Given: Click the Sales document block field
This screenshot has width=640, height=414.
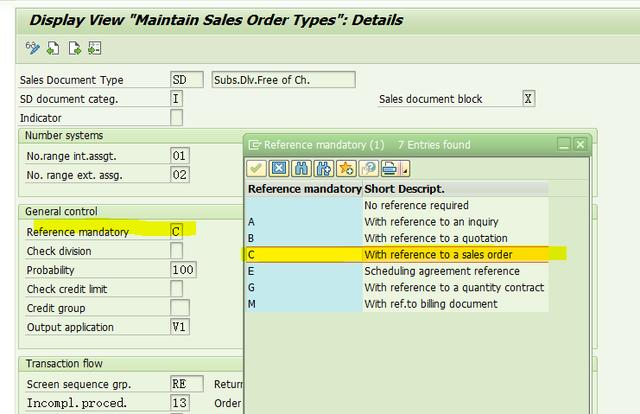Looking at the screenshot, I should coord(528,99).
